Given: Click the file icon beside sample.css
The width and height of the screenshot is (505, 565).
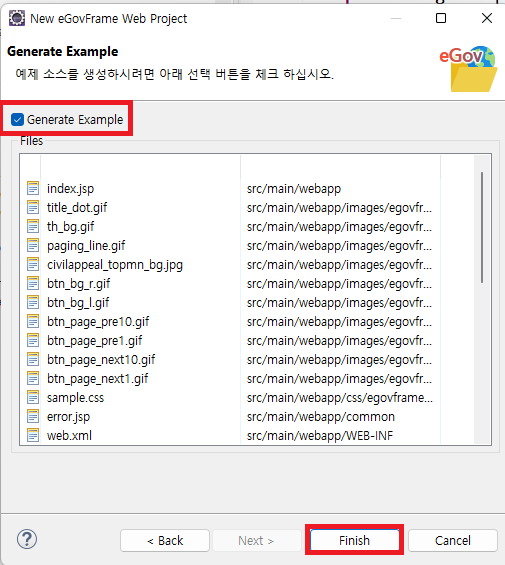Looking at the screenshot, I should click(x=33, y=397).
